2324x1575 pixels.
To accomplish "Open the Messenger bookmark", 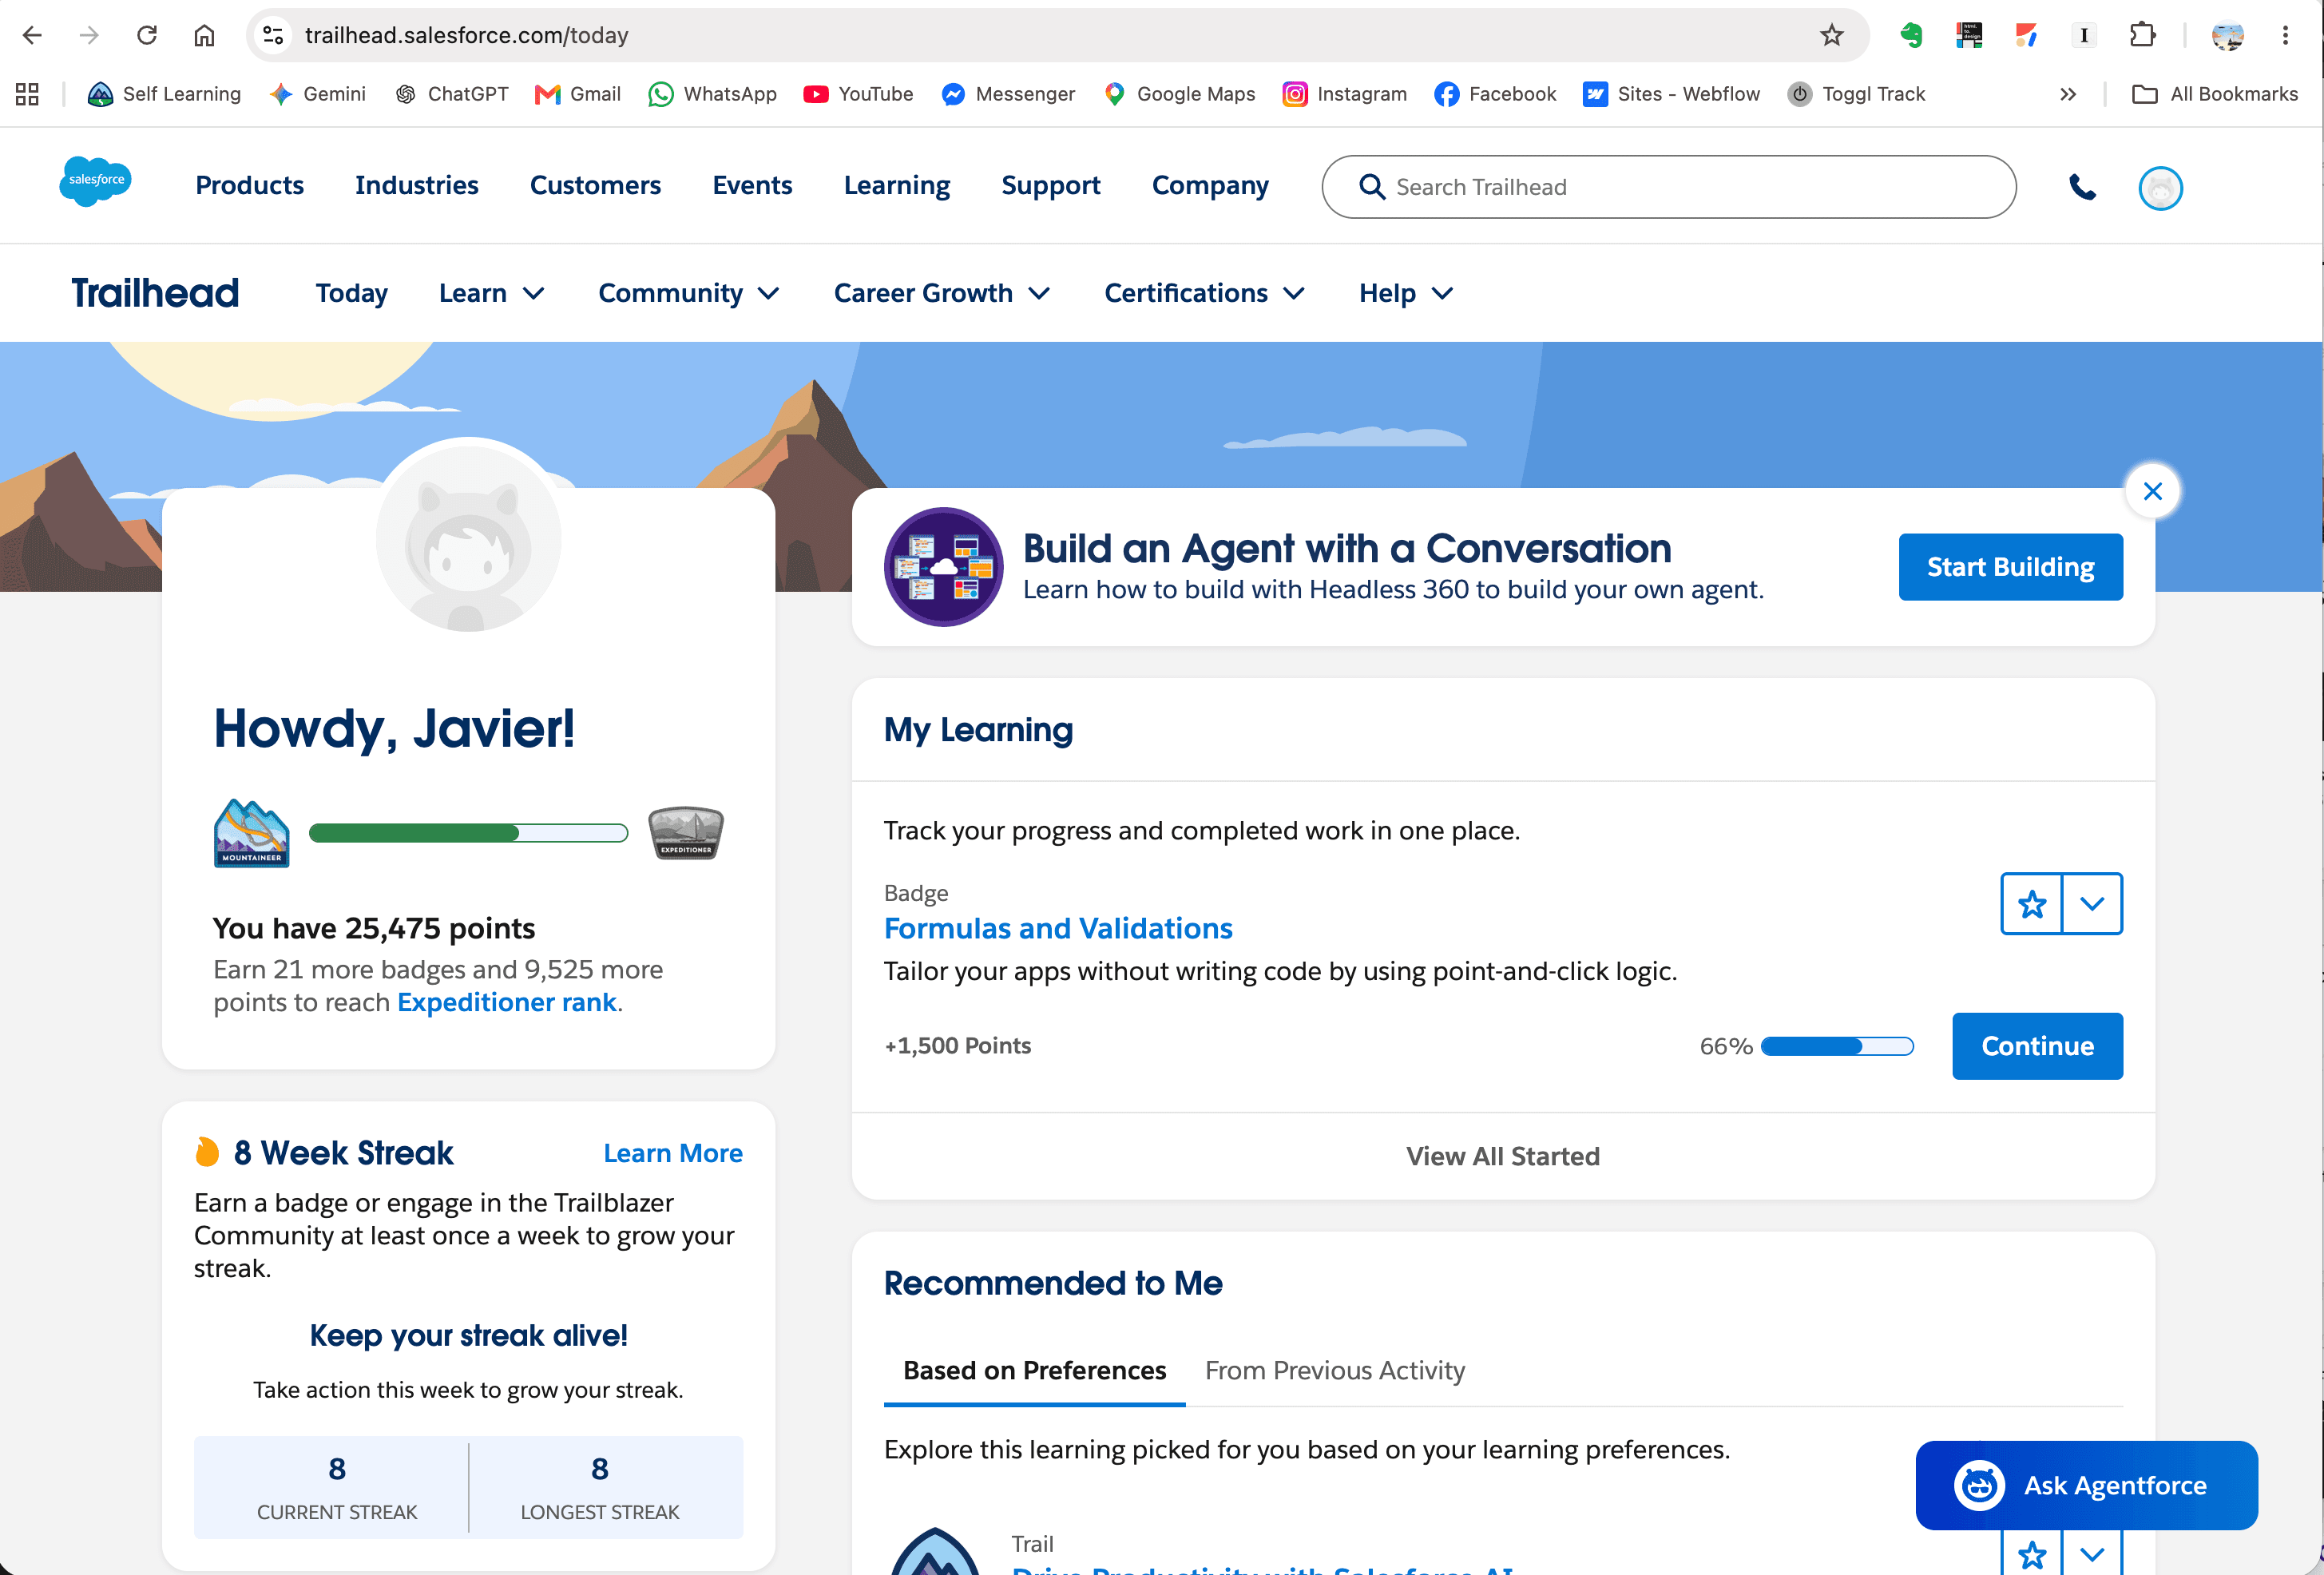I will (x=1008, y=94).
